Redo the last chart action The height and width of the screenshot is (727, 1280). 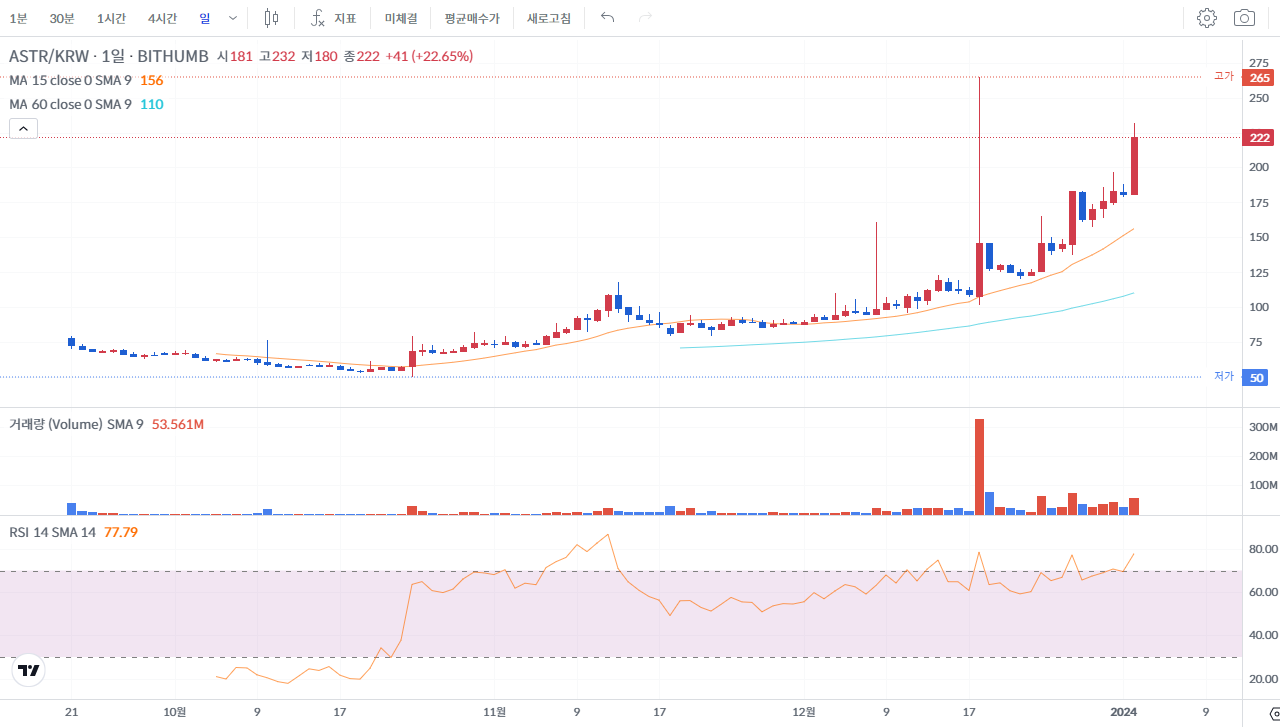point(645,18)
